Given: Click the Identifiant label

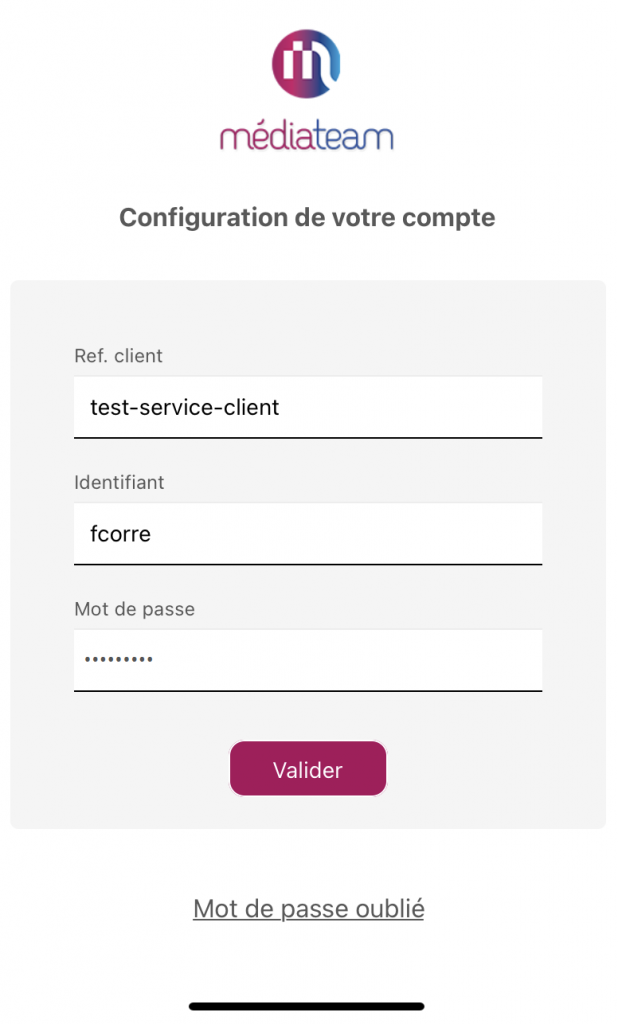Looking at the screenshot, I should pos(119,483).
